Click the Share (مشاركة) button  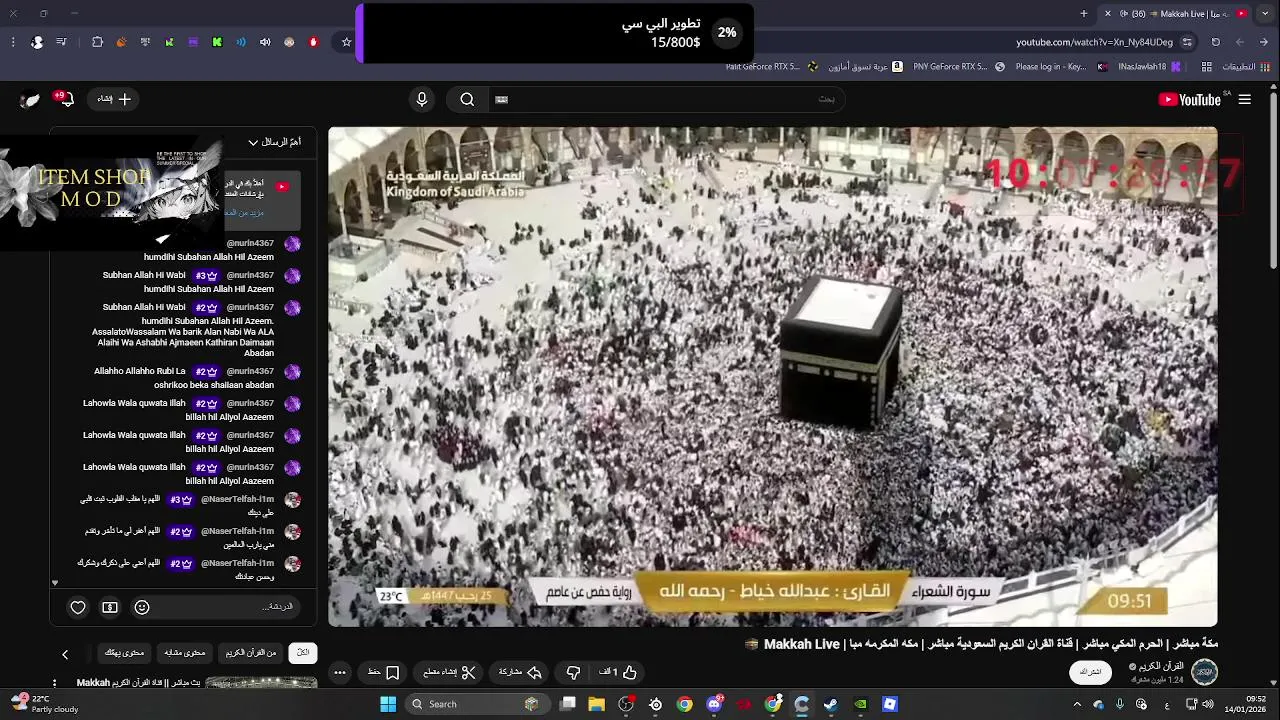[520, 672]
